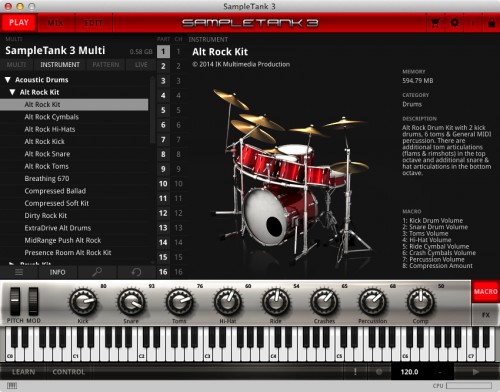500x392 pixels.
Task: Play the C5 key on keyboard
Action: coord(339,356)
